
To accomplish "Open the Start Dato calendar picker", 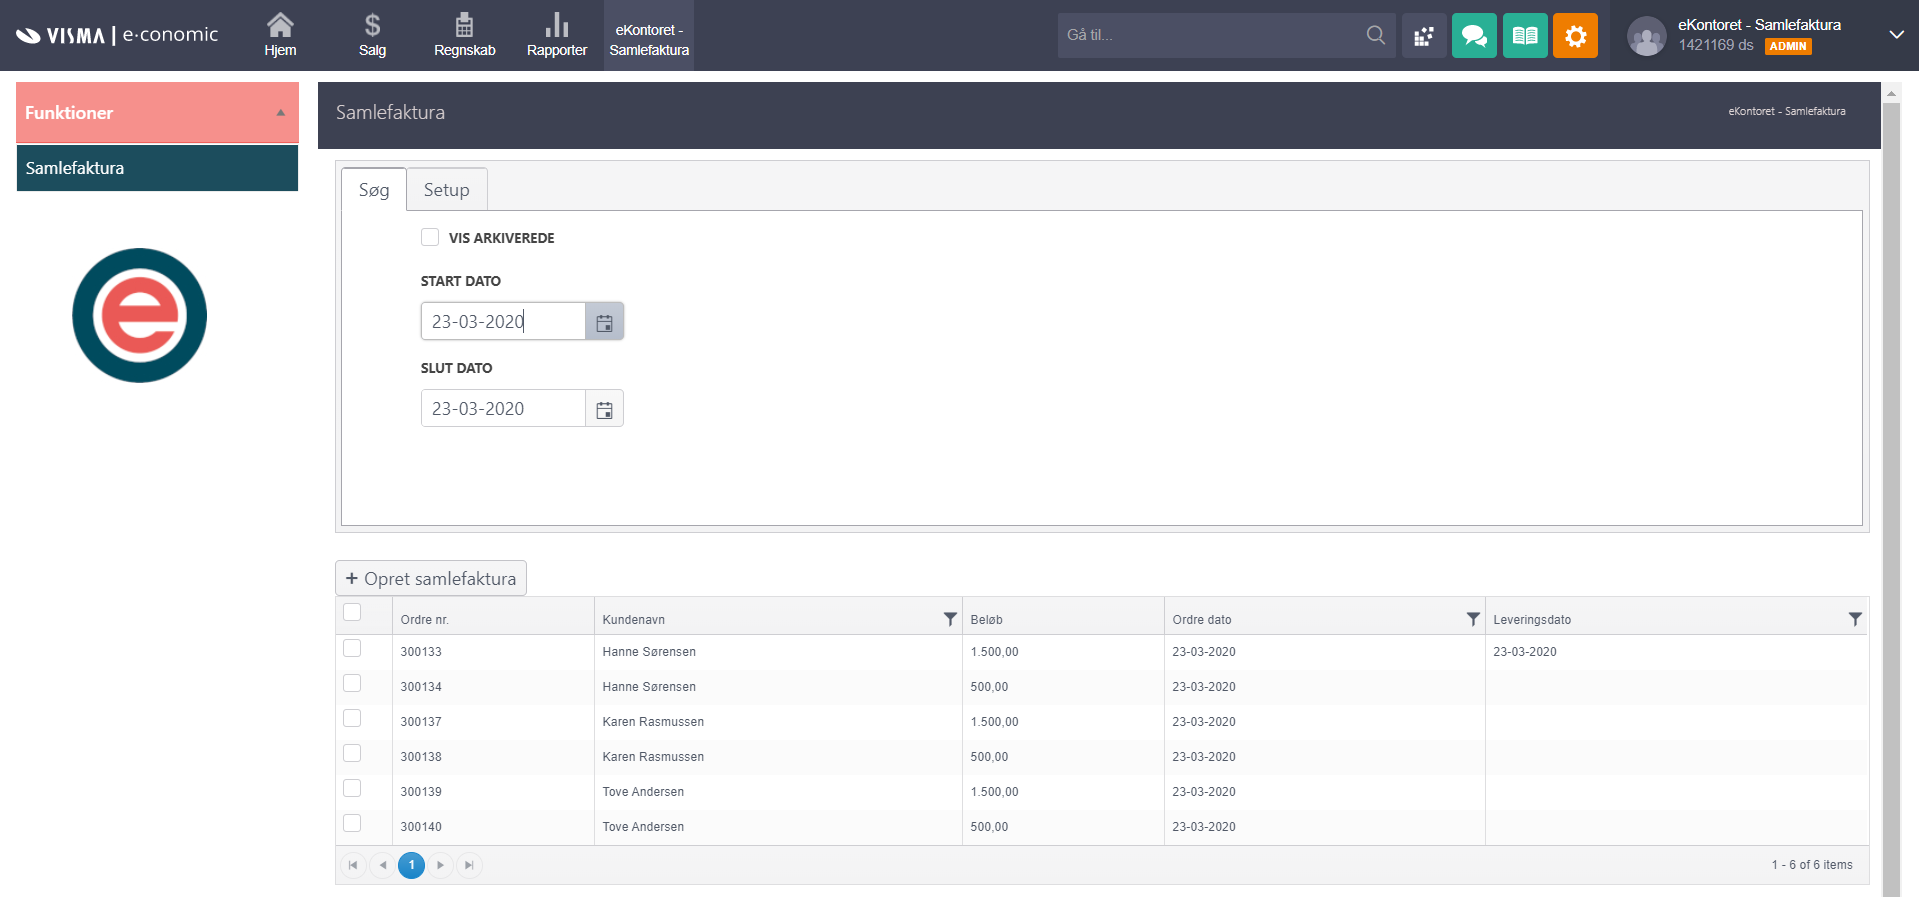I will [x=604, y=322].
